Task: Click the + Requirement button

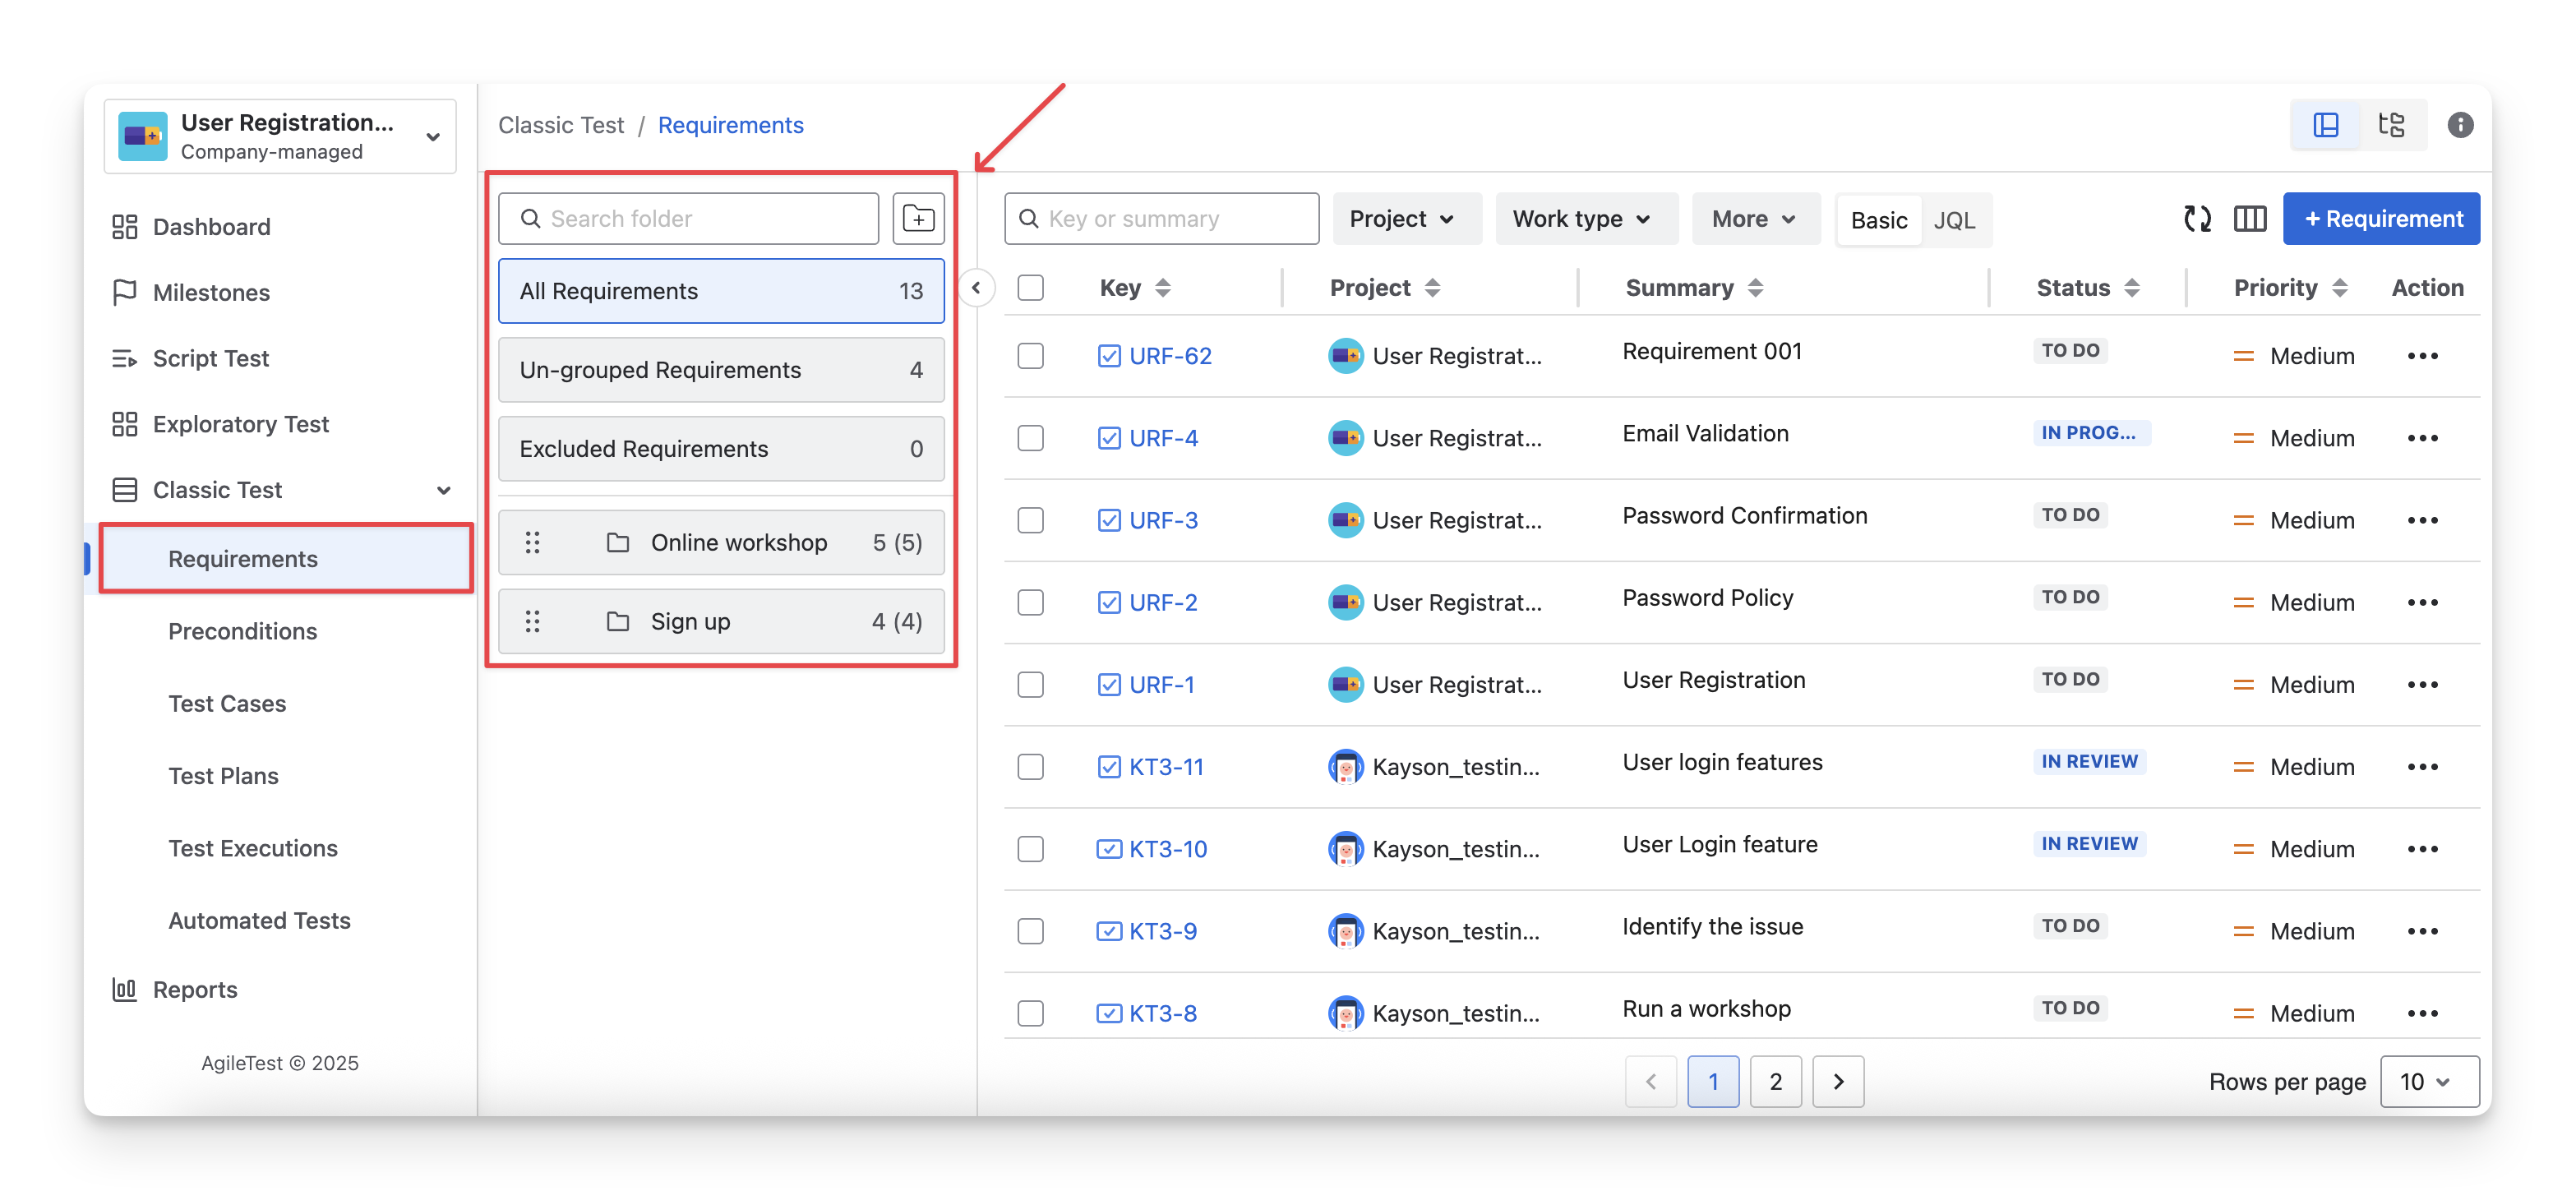Action: point(2381,219)
